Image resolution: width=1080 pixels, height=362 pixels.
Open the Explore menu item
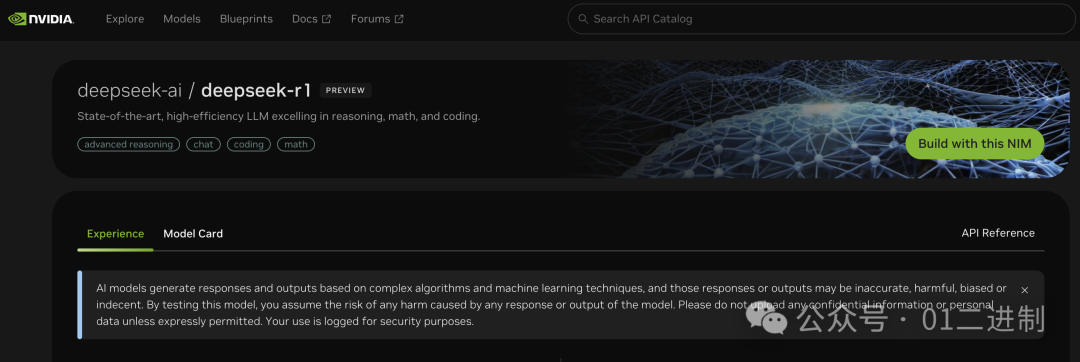[125, 19]
